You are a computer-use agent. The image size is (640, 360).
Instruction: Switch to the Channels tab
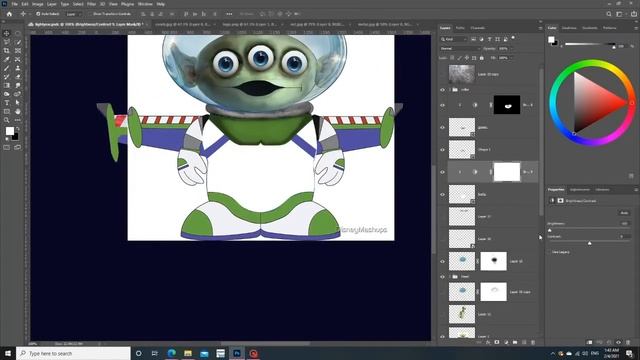[478, 28]
